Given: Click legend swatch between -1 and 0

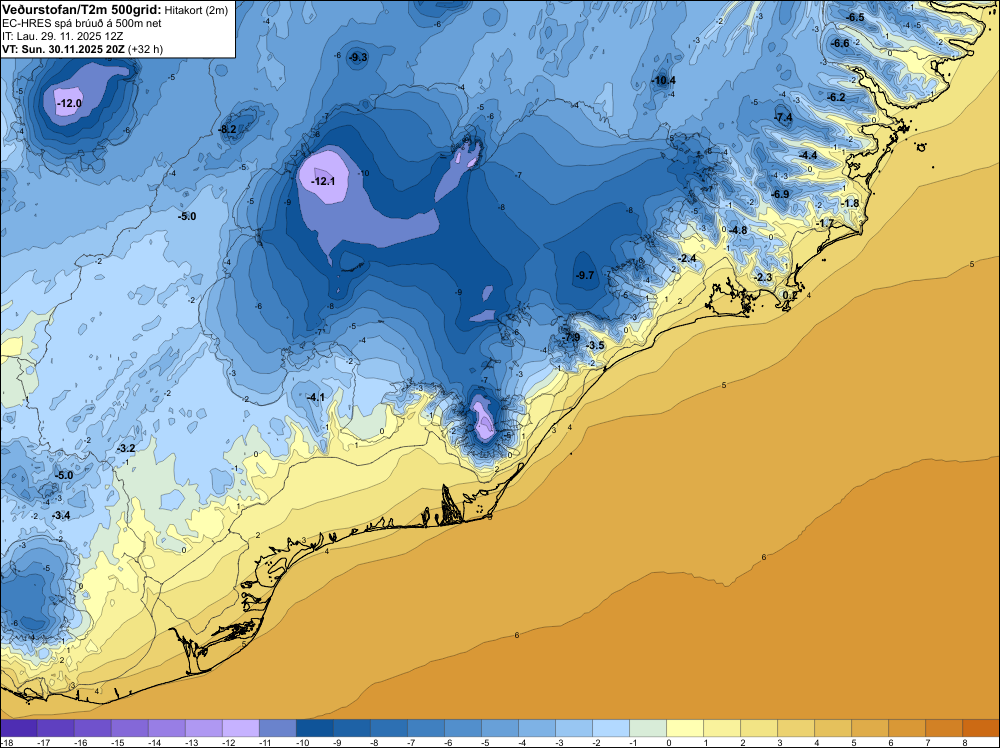Looking at the screenshot, I should 648,728.
